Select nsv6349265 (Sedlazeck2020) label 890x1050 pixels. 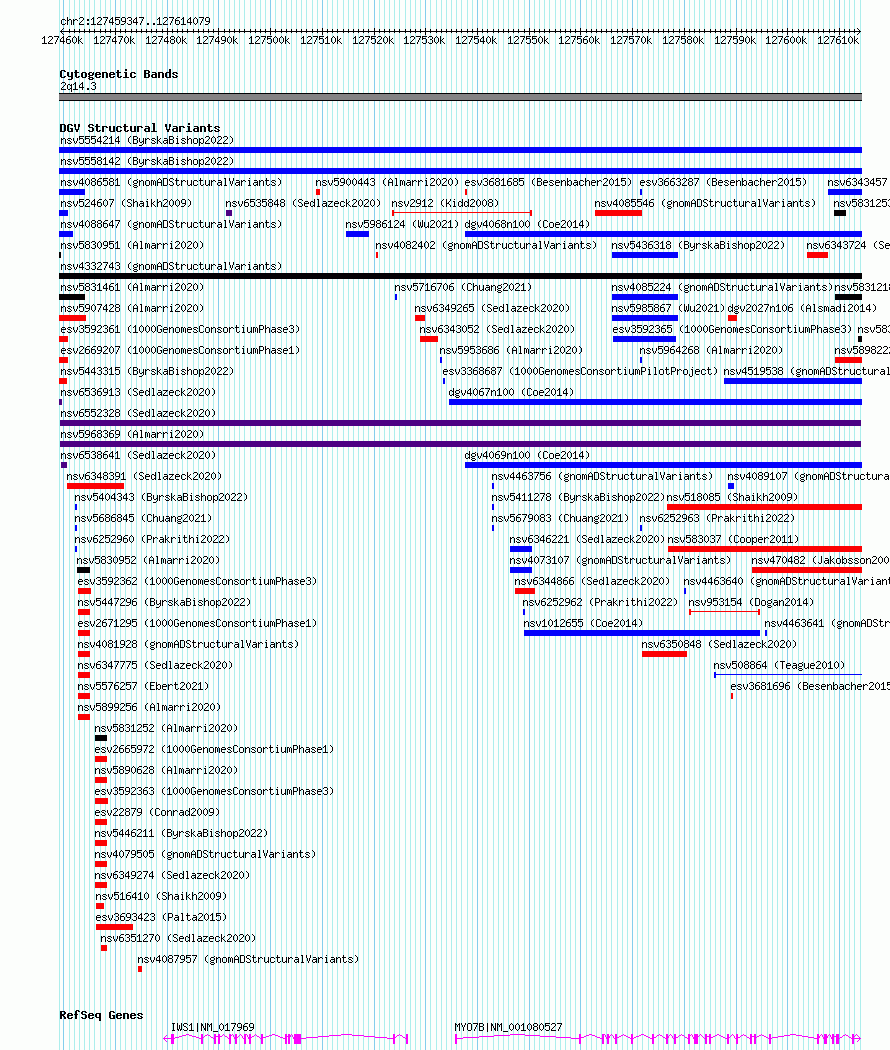[x=492, y=308]
